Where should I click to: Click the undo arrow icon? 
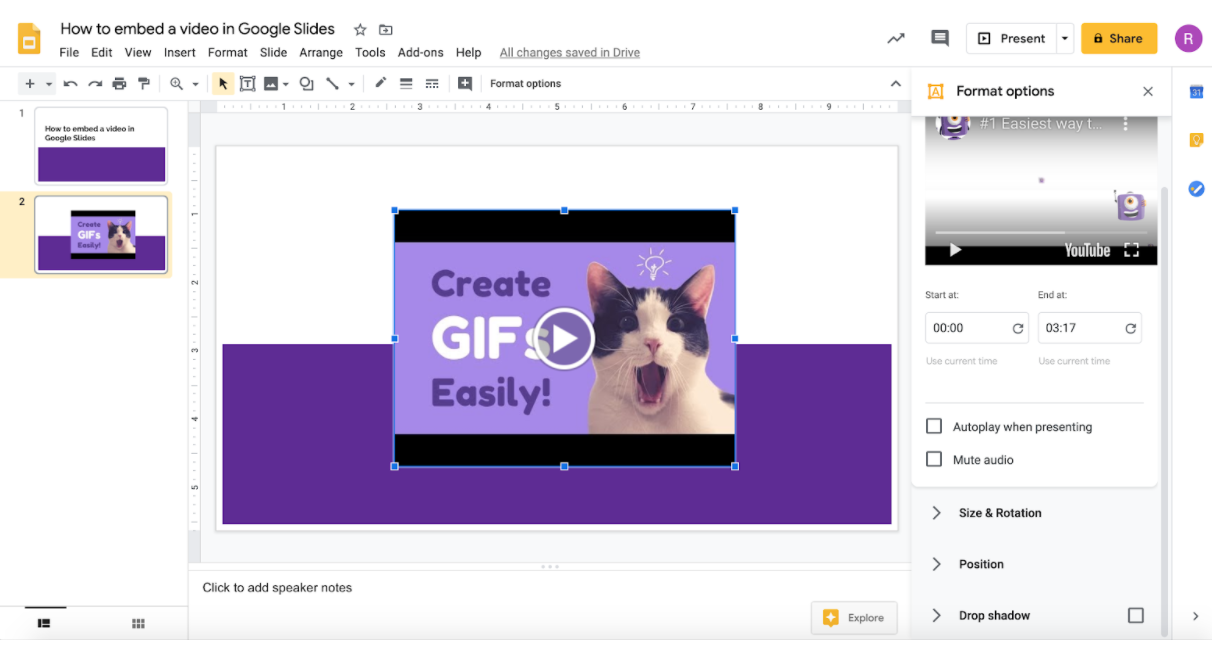click(71, 84)
